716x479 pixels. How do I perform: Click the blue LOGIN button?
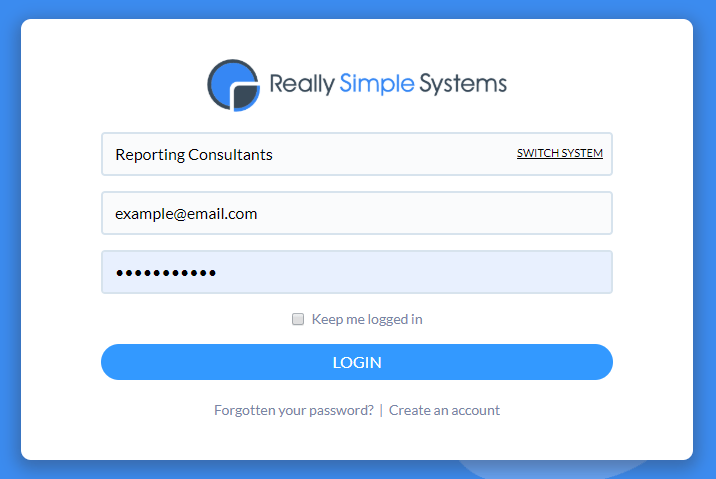pyautogui.click(x=357, y=362)
